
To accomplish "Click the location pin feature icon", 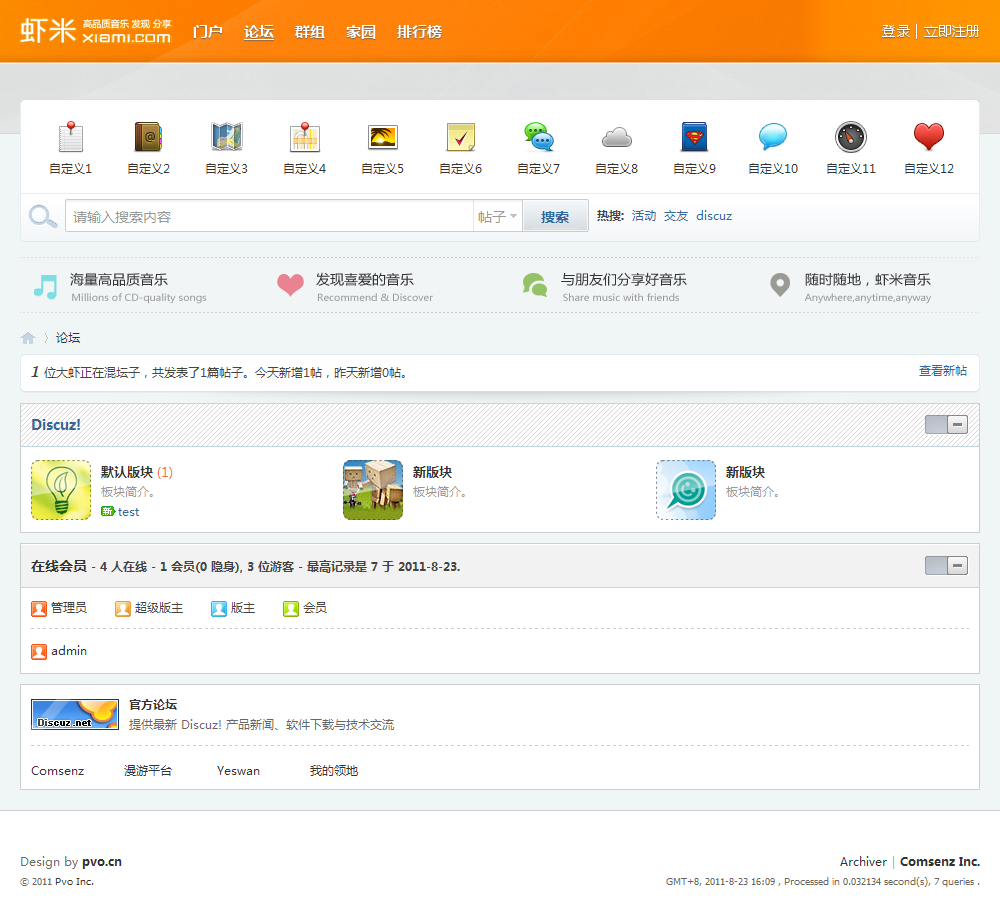I will click(x=780, y=285).
